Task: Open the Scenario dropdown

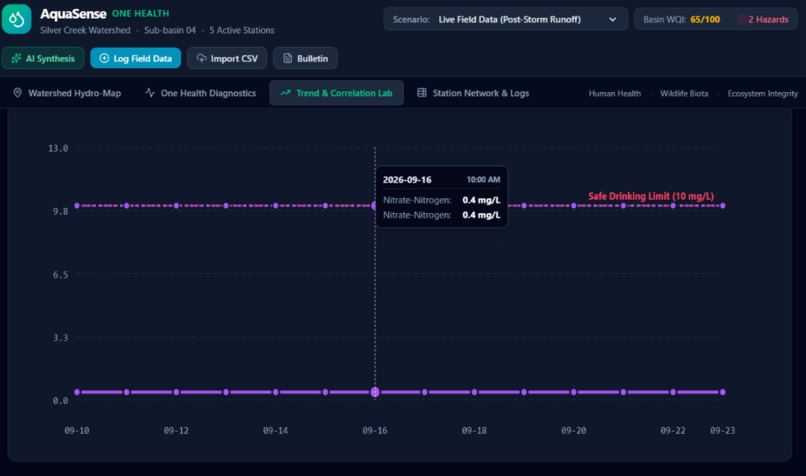Action: pyautogui.click(x=505, y=20)
